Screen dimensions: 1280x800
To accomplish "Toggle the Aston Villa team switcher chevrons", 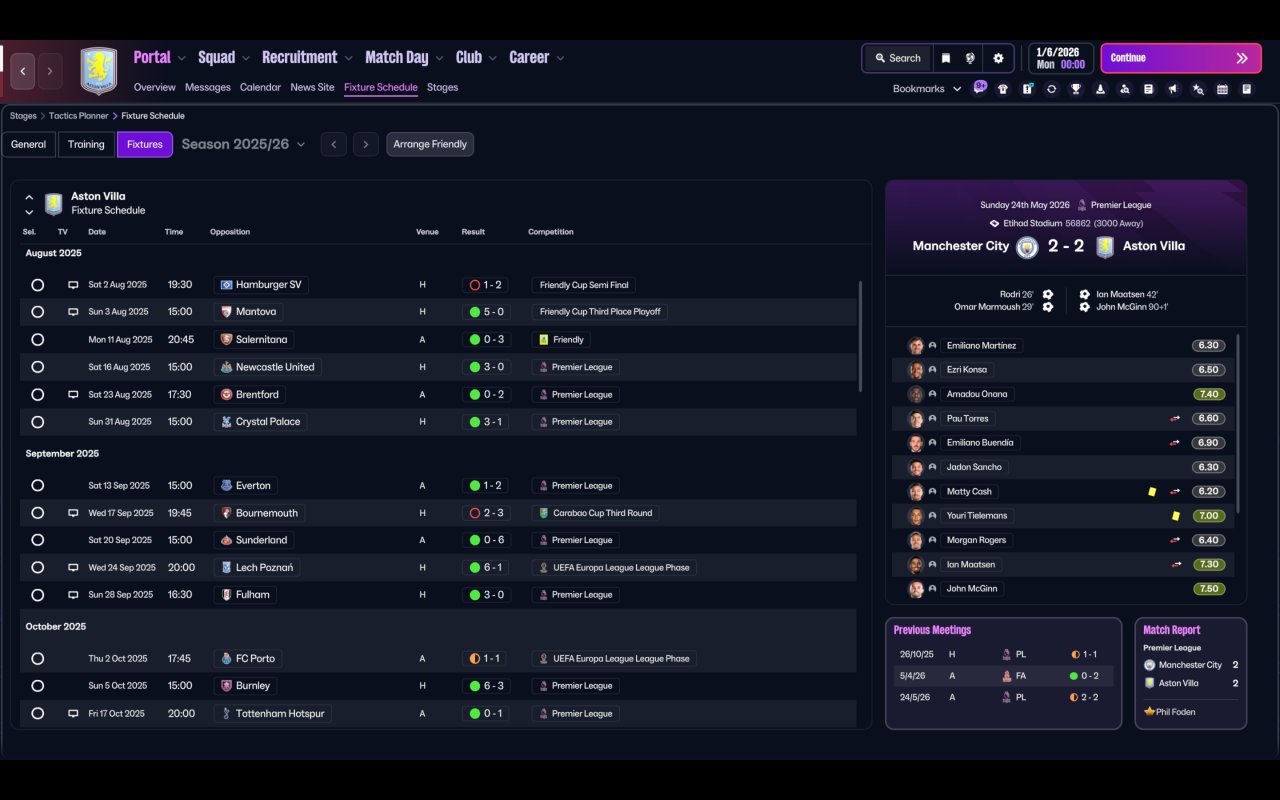I will point(29,204).
